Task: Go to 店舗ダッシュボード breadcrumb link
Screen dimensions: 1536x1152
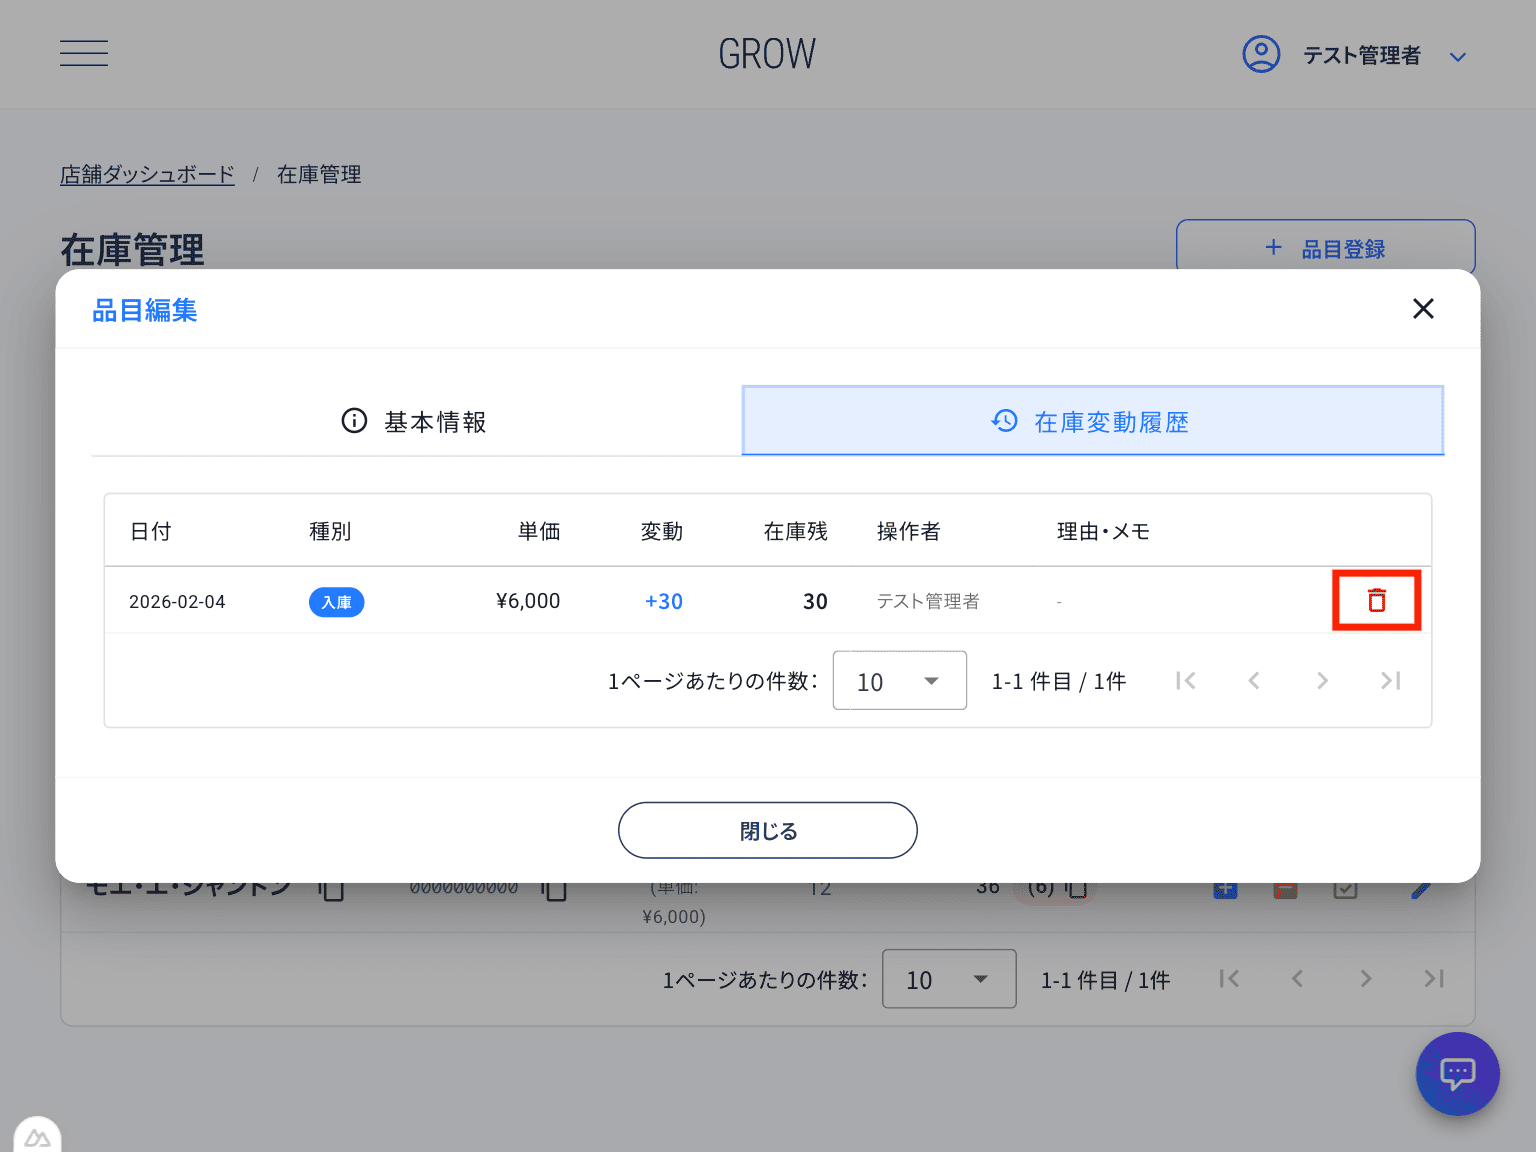Action: coord(147,174)
